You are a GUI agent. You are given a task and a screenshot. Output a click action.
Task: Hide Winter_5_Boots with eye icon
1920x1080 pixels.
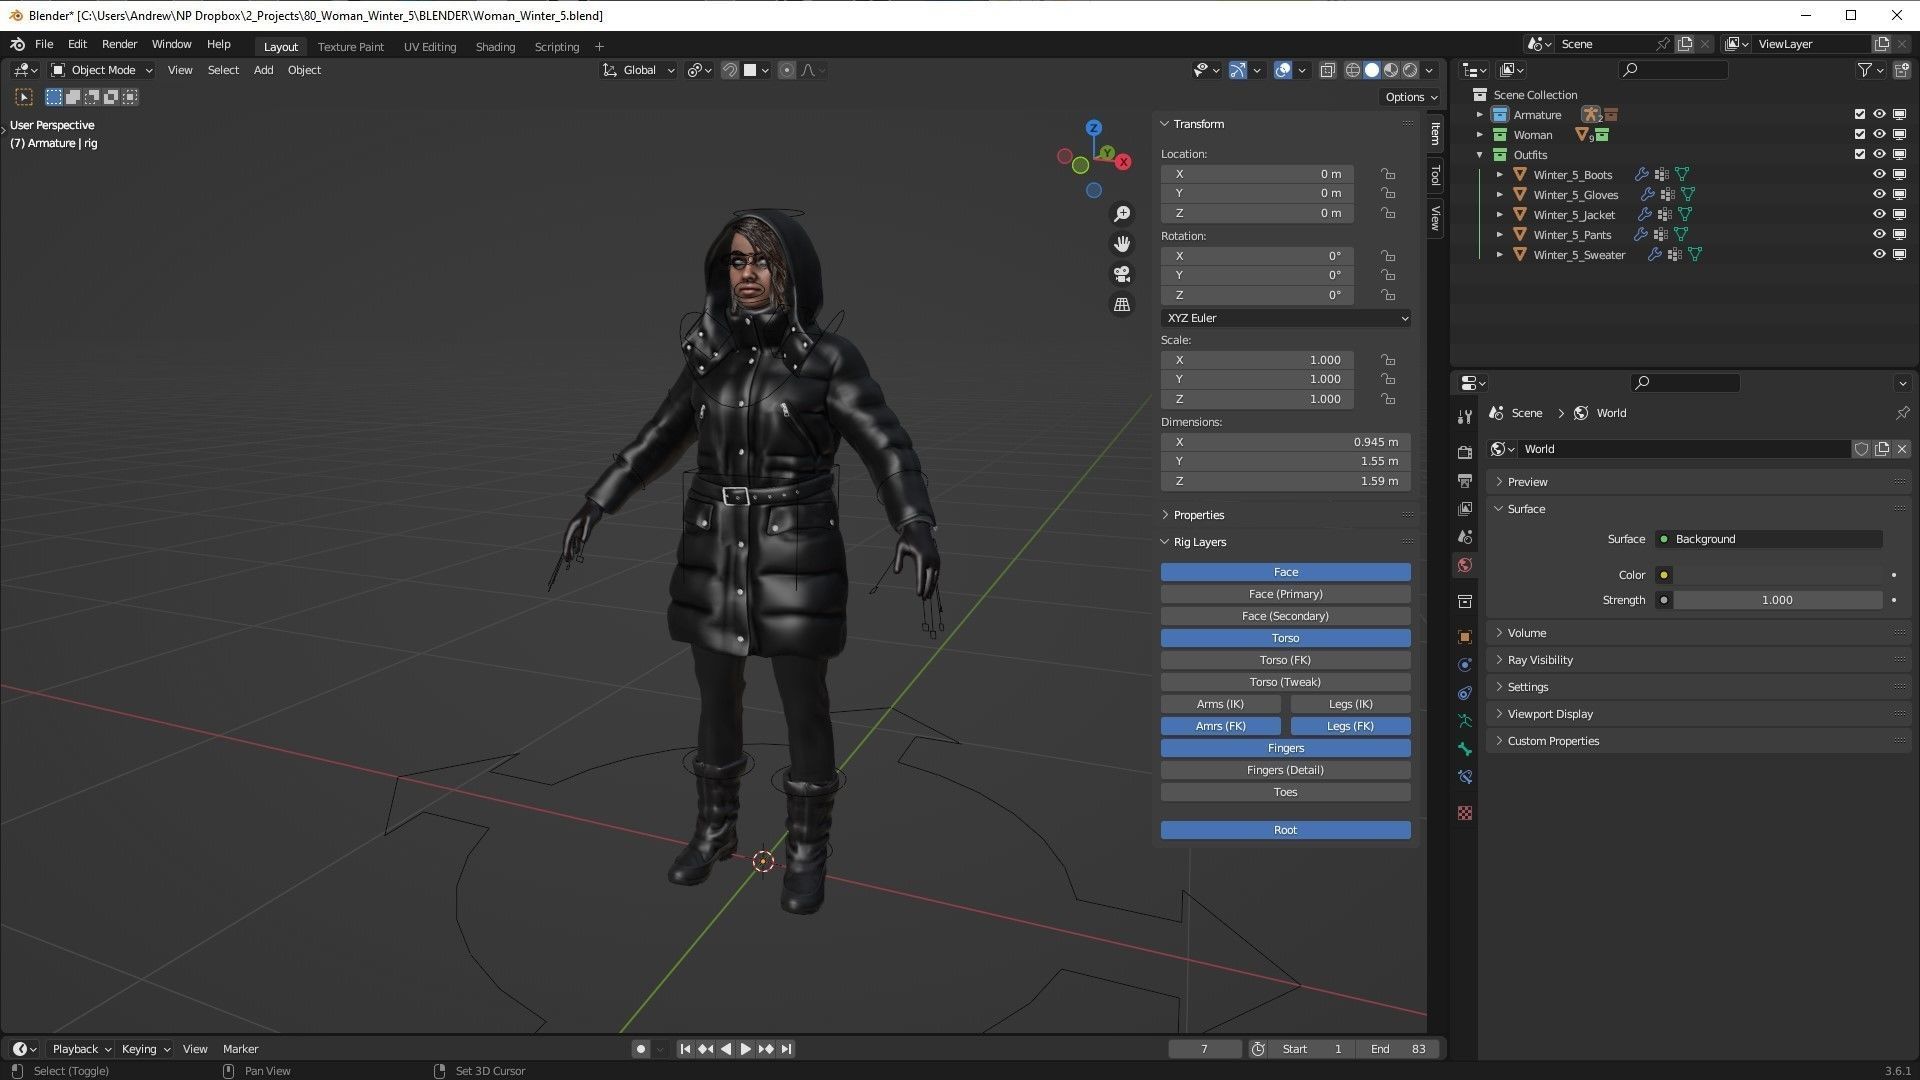click(1879, 174)
